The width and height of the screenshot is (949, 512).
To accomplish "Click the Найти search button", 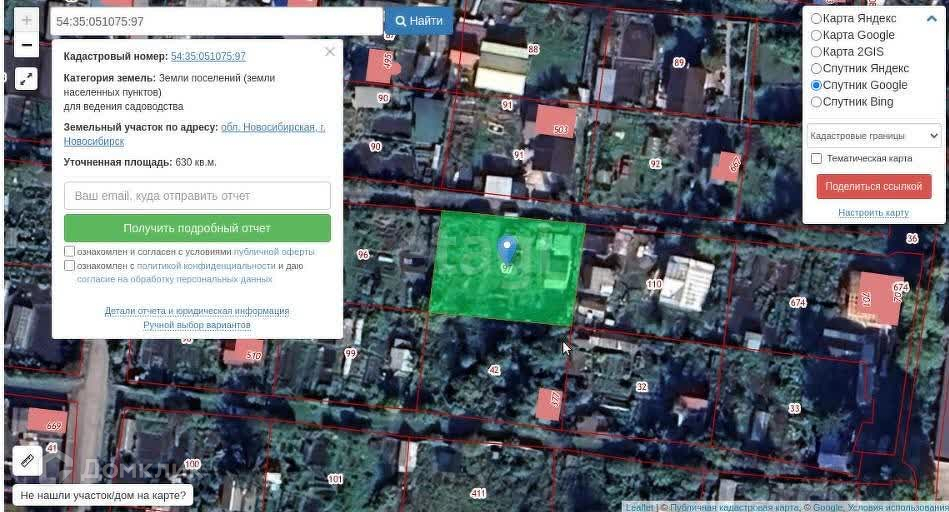I will [x=419, y=21].
